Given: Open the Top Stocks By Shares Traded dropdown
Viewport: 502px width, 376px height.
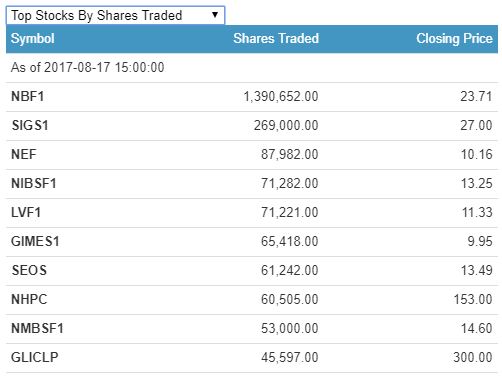Looking at the screenshot, I should (115, 15).
